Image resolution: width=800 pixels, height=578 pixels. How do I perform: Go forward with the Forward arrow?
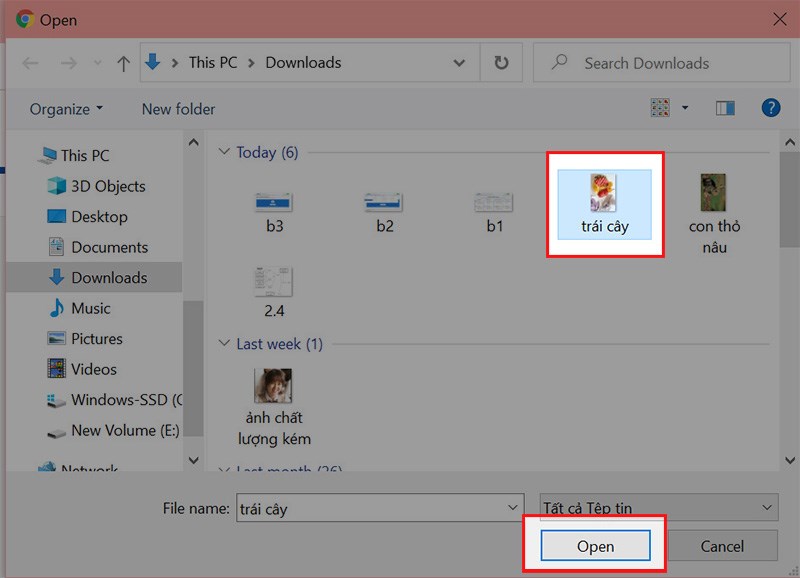click(69, 63)
